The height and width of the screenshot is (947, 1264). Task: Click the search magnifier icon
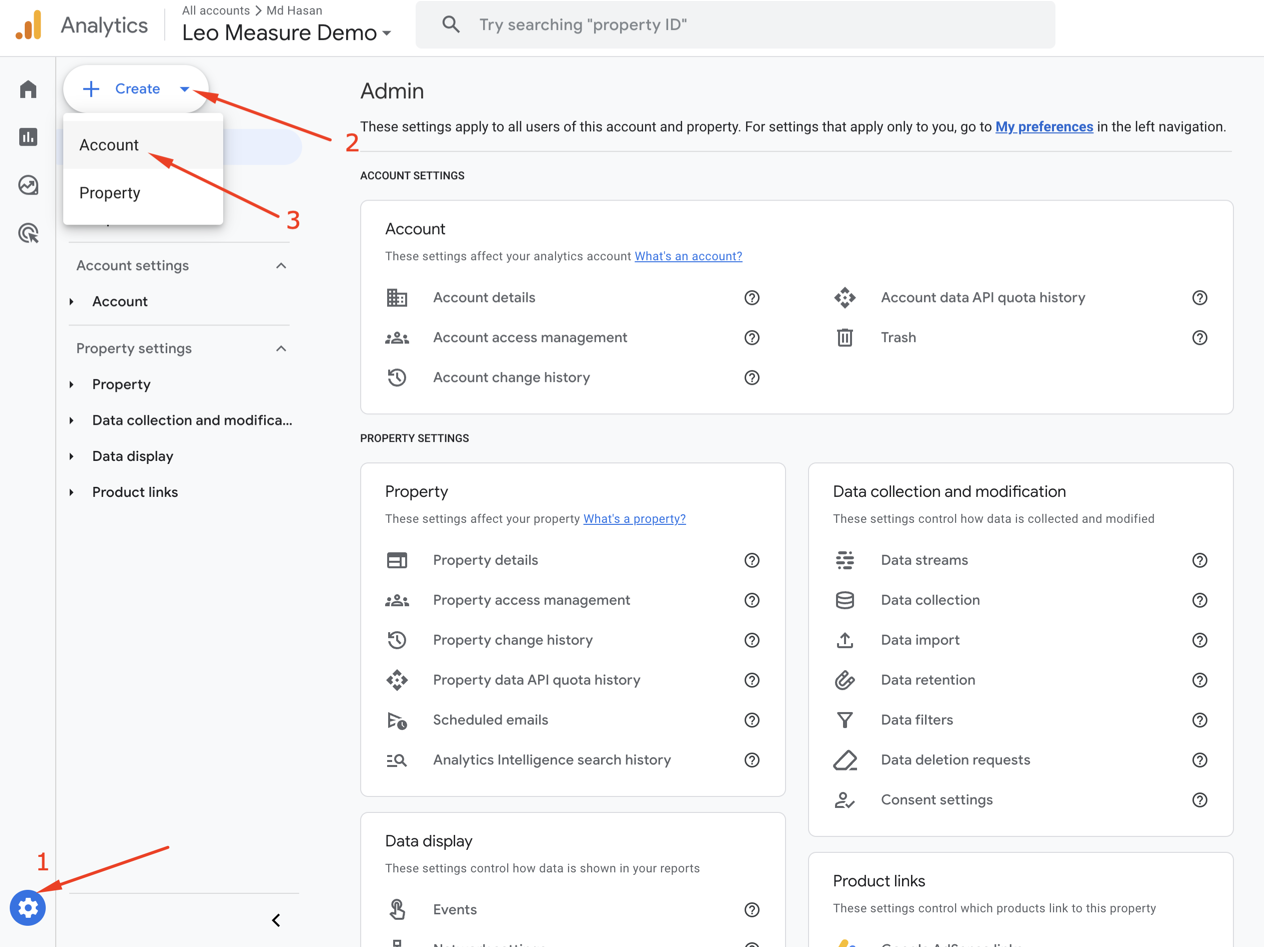451,24
